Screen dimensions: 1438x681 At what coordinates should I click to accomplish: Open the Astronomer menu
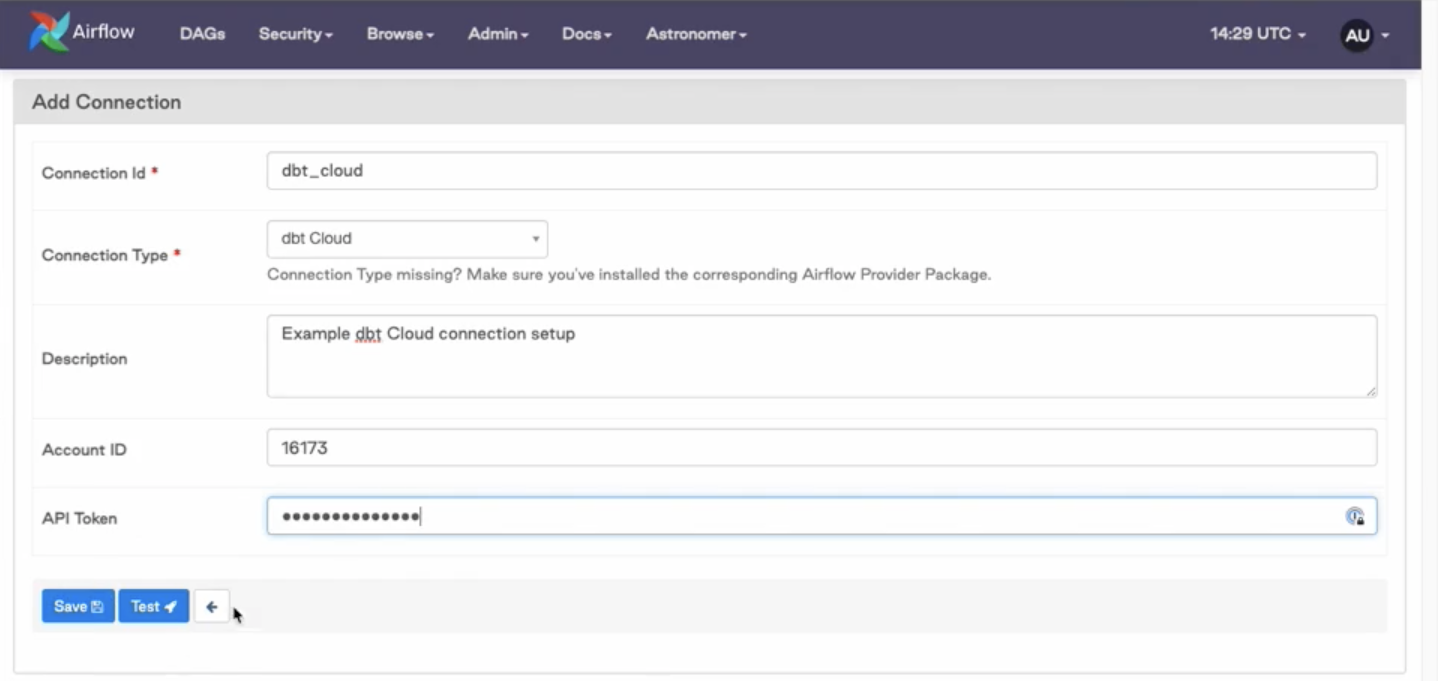[696, 34]
